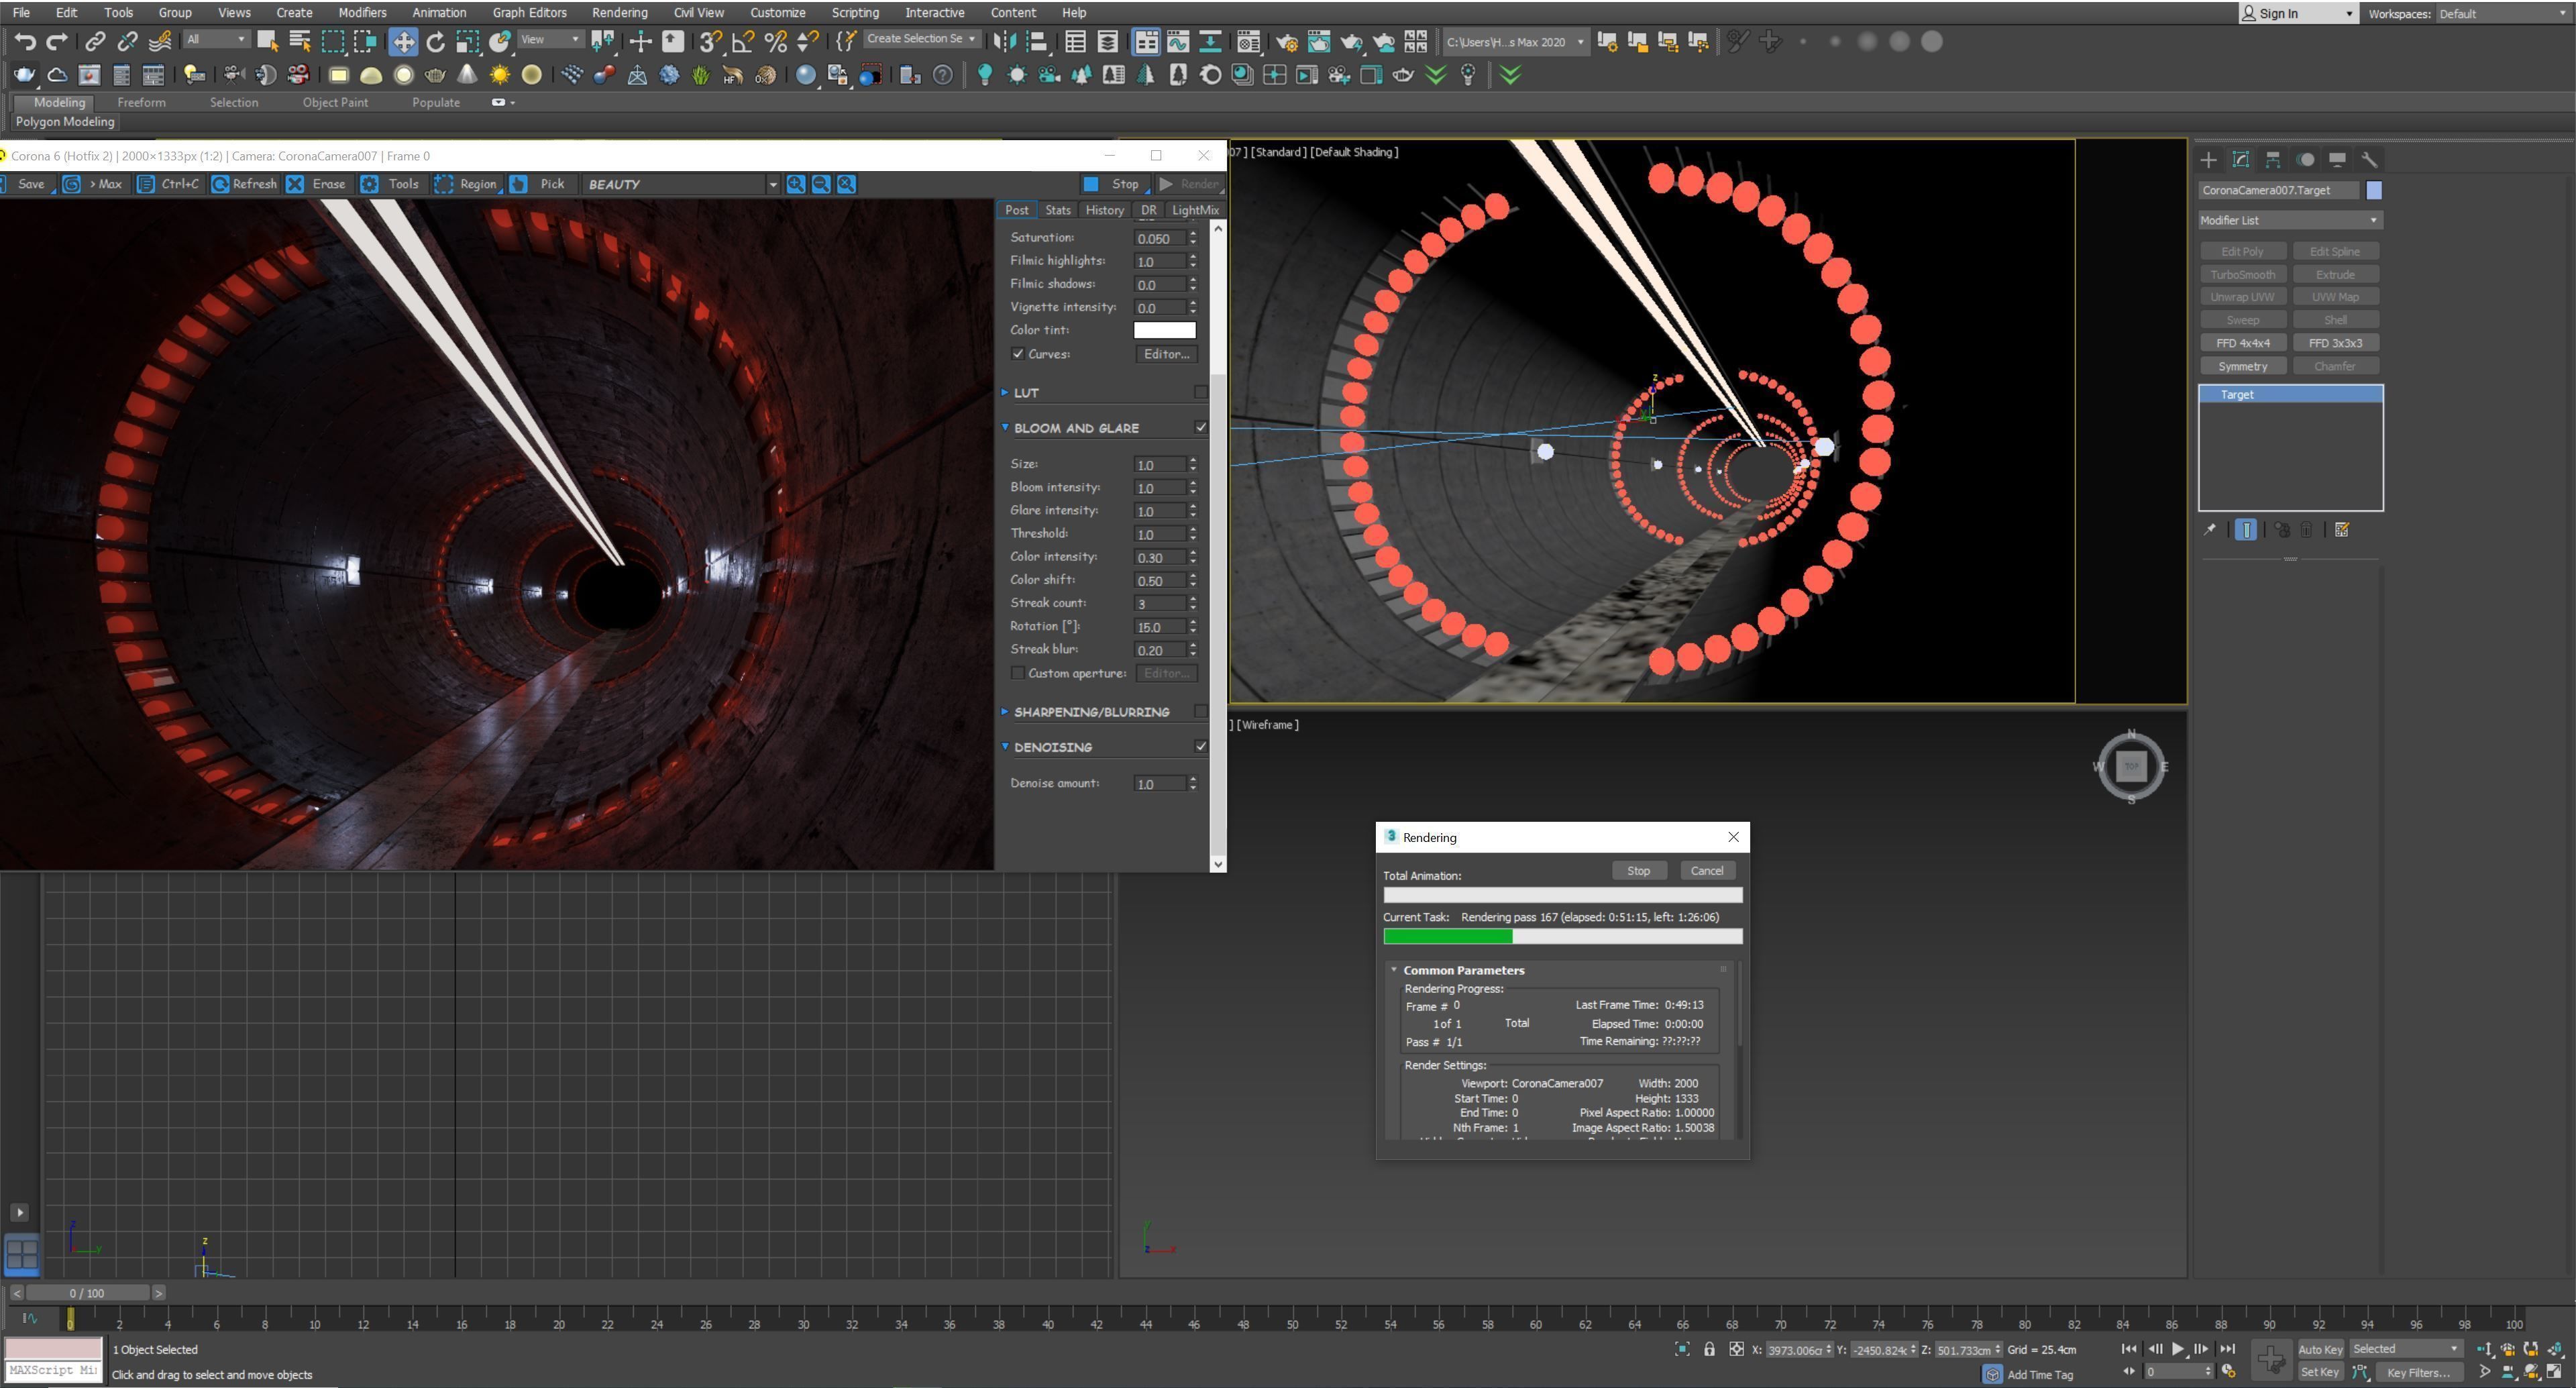Click the Color tint white swatch
The width and height of the screenshot is (2576, 1388).
(1164, 330)
